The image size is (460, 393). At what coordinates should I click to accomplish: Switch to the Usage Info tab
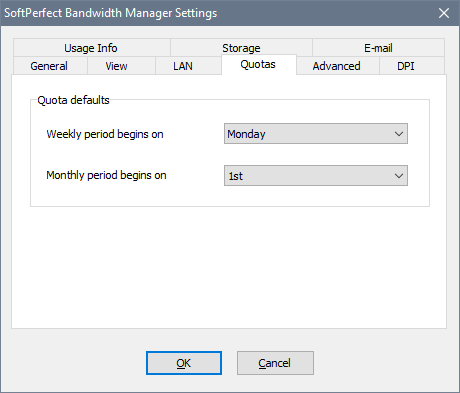pos(92,48)
